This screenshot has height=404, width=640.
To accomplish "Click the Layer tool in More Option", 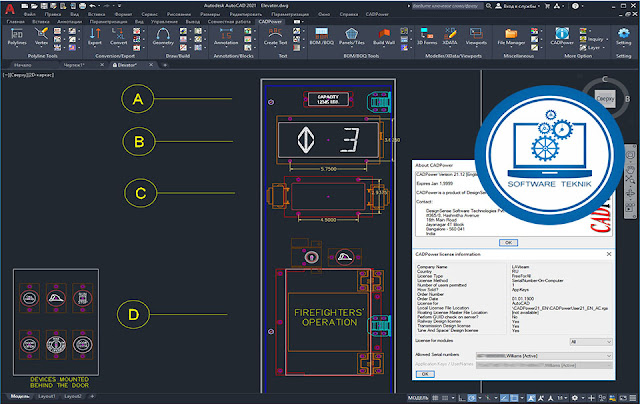I will pos(590,48).
